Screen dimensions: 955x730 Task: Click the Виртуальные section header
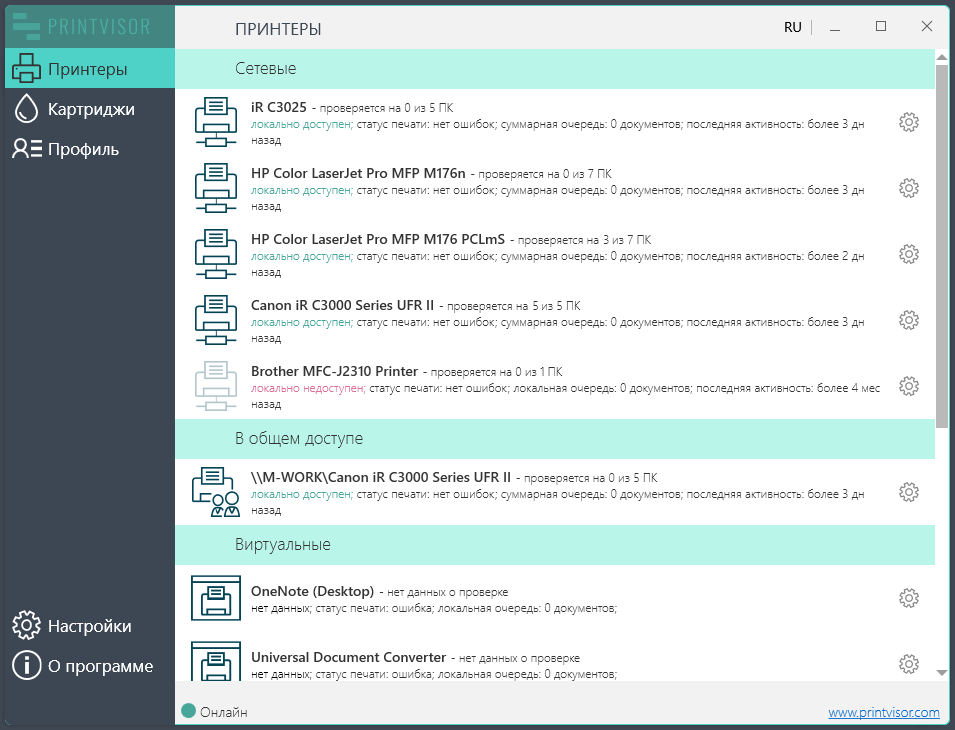click(555, 544)
